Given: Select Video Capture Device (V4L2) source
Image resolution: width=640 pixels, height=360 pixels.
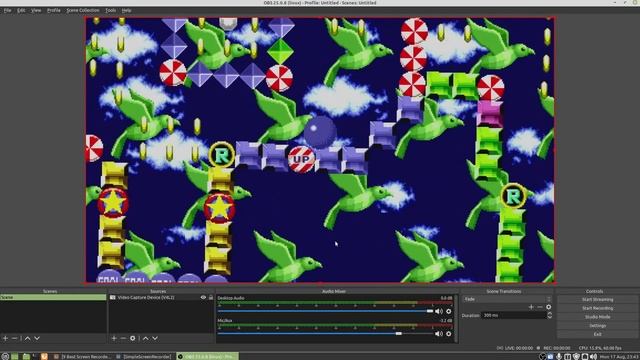Looking at the screenshot, I should point(161,298).
